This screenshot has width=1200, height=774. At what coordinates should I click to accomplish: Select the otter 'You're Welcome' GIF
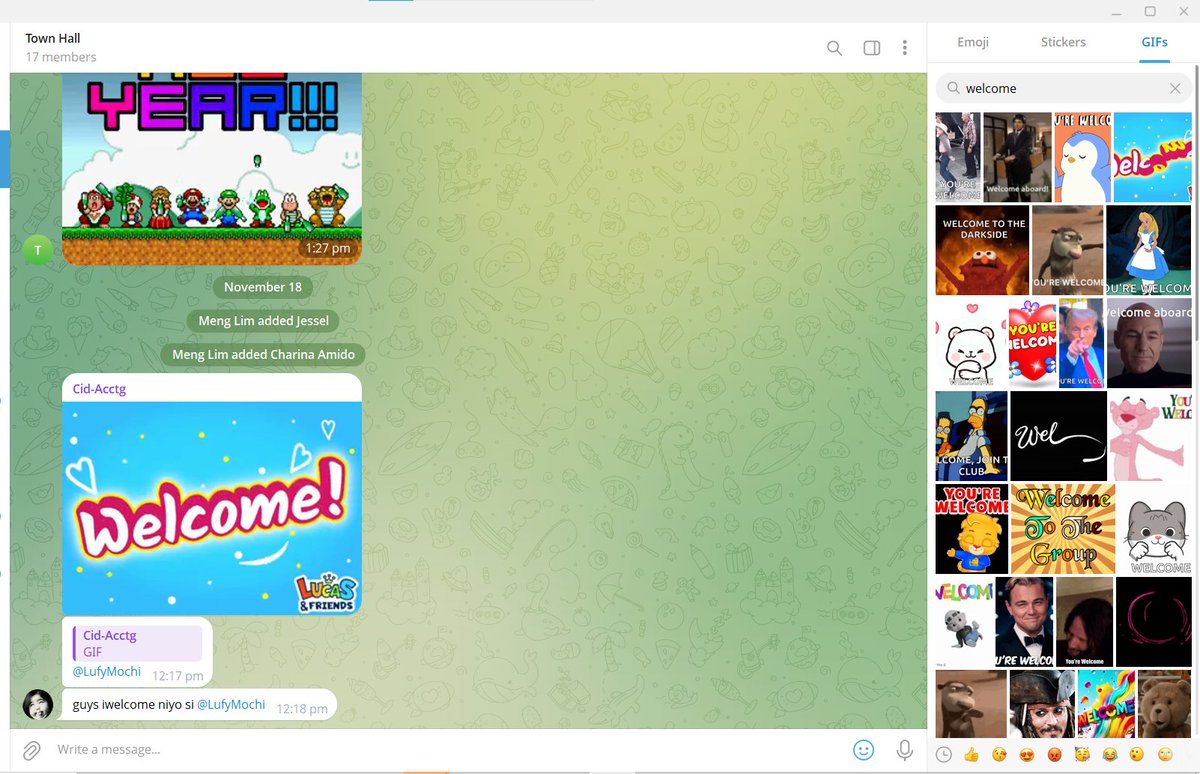(x=1068, y=250)
